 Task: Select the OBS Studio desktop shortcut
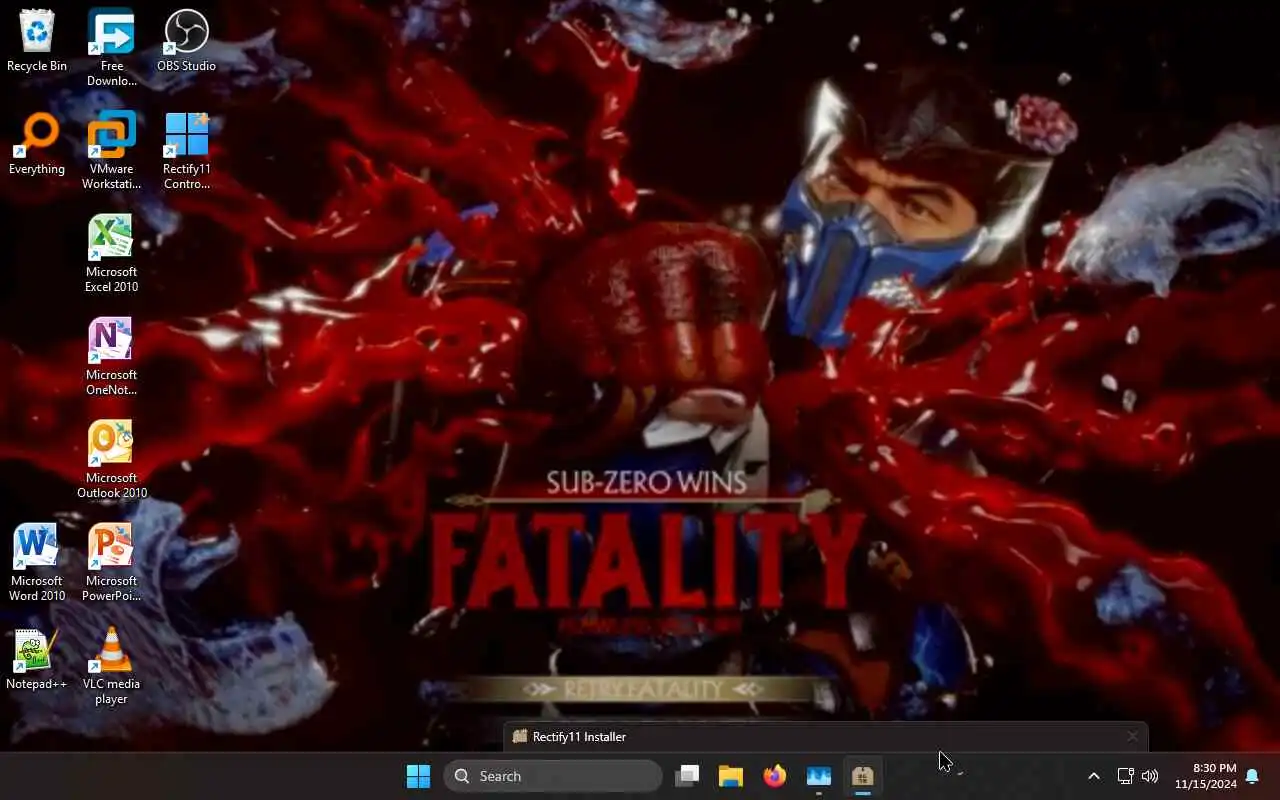pos(186,41)
